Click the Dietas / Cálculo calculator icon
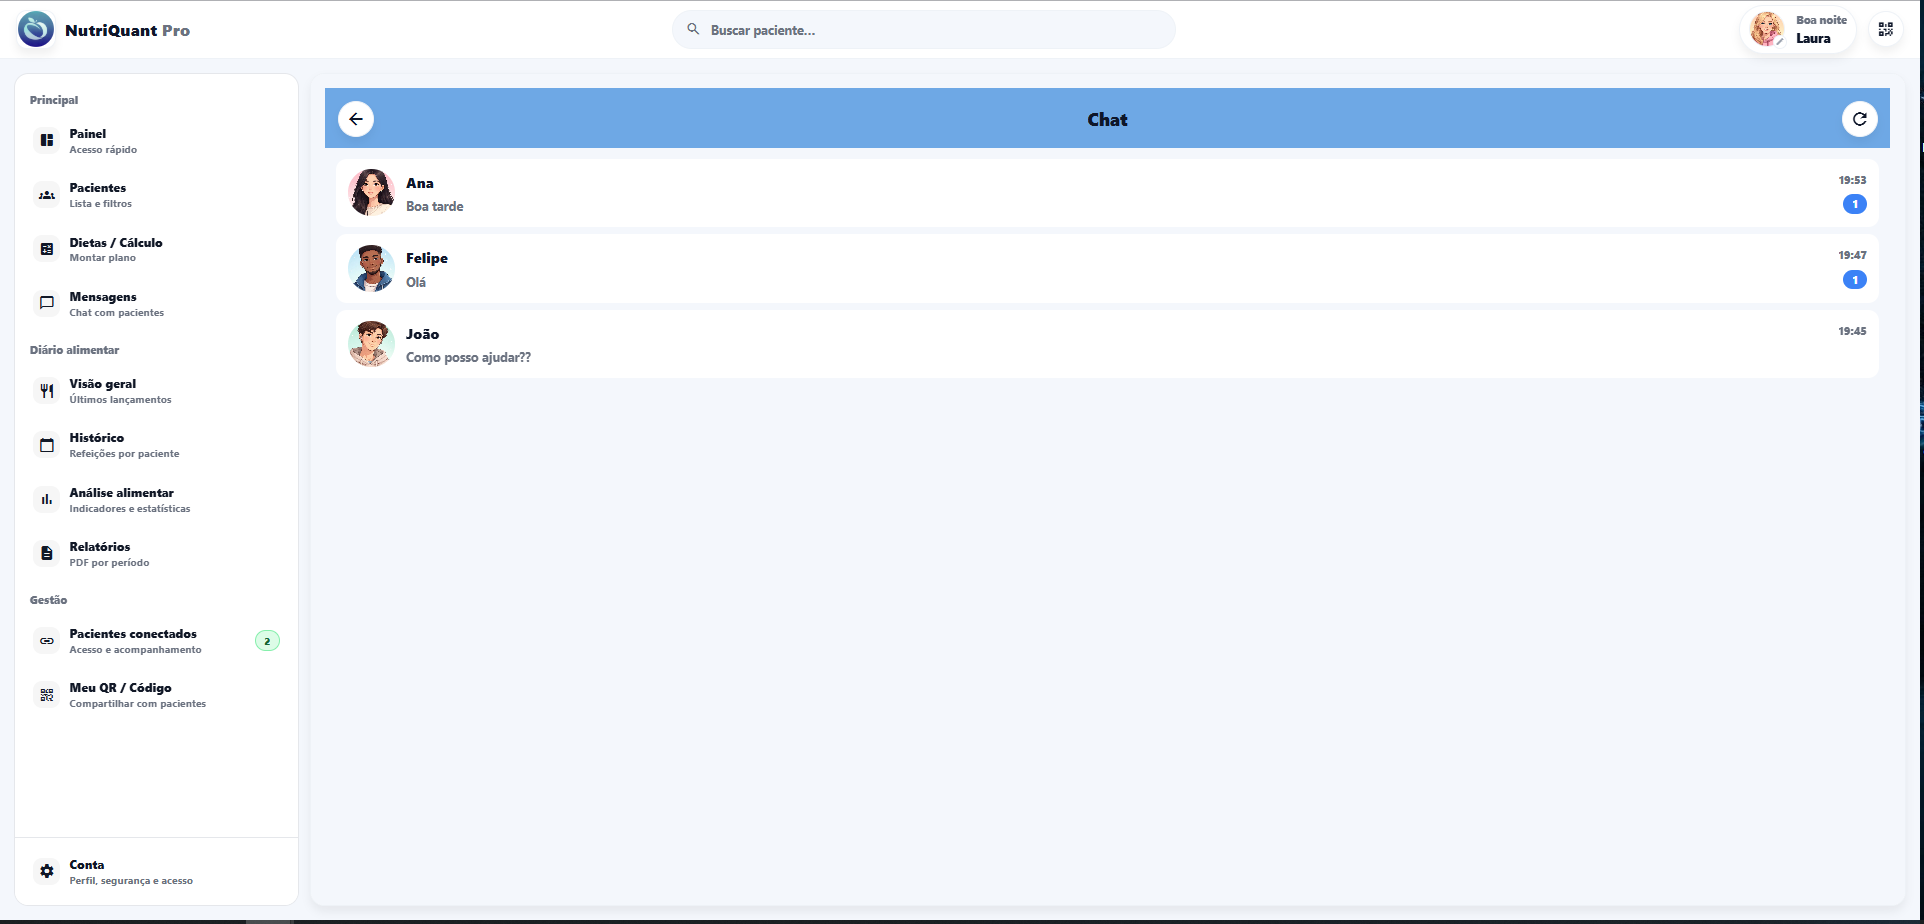The image size is (1924, 924). click(x=47, y=249)
